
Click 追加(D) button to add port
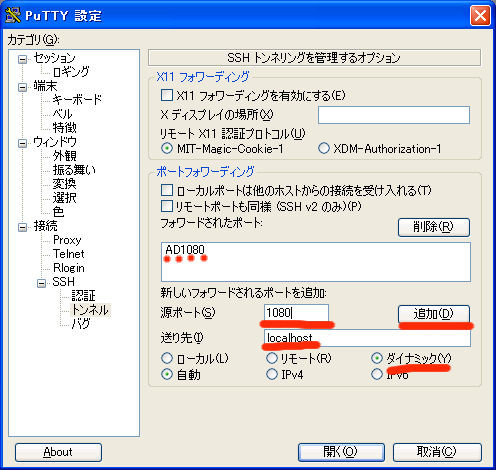(x=434, y=314)
